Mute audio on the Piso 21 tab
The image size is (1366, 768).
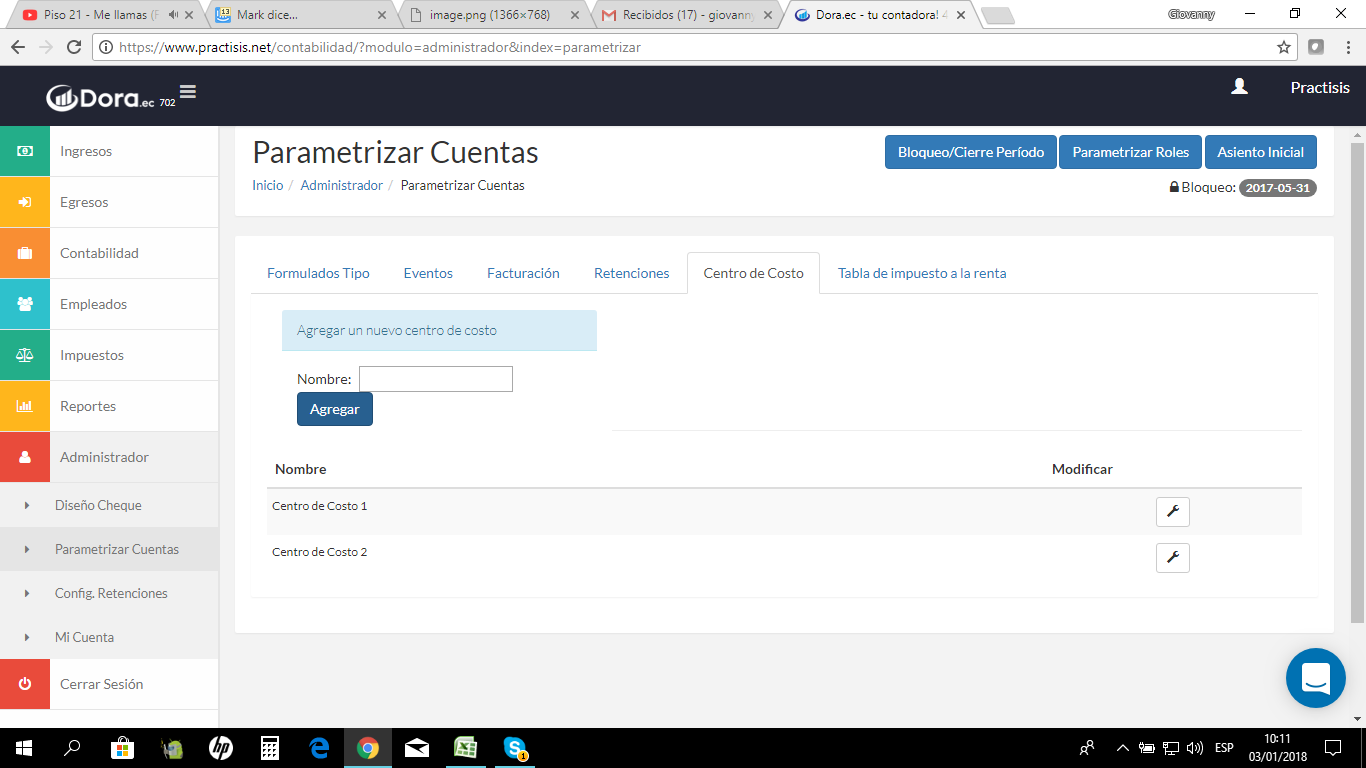point(174,15)
